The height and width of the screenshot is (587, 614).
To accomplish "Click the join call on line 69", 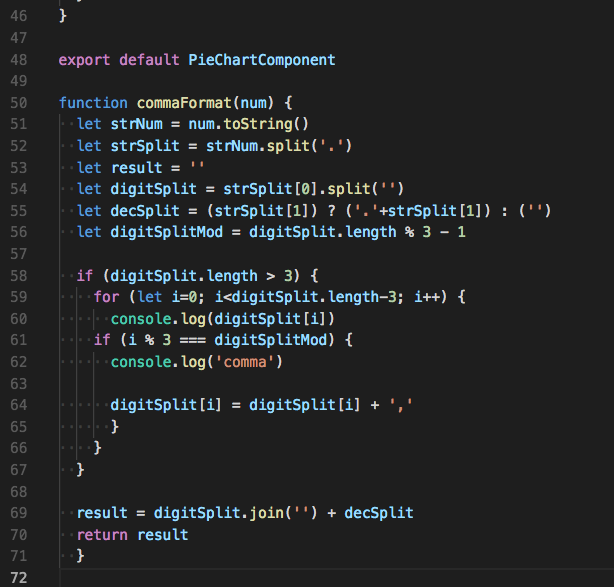I will (x=266, y=513).
